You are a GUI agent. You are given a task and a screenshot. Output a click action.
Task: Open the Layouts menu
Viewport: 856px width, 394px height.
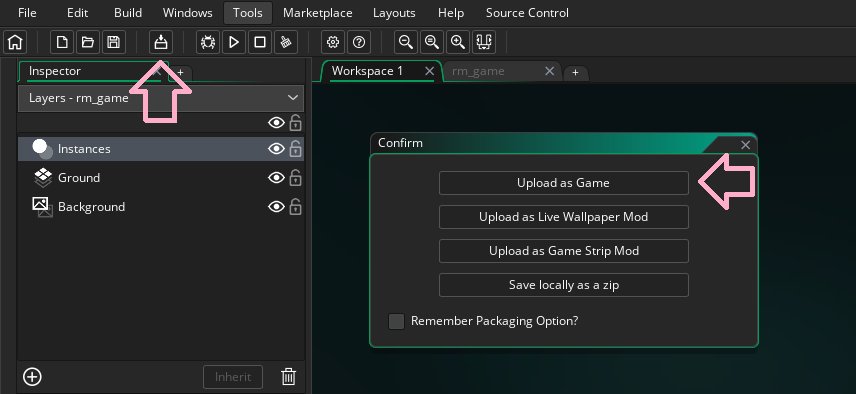coord(394,13)
